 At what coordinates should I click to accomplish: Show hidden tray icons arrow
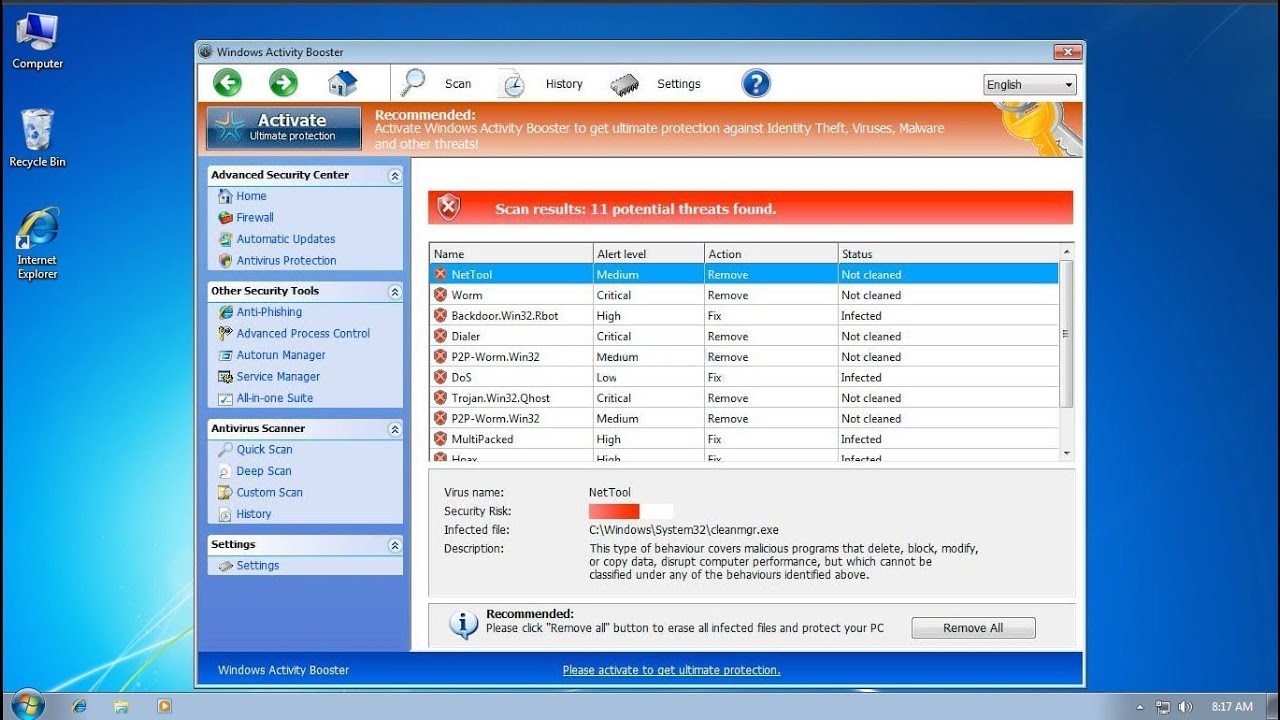tap(1141, 706)
